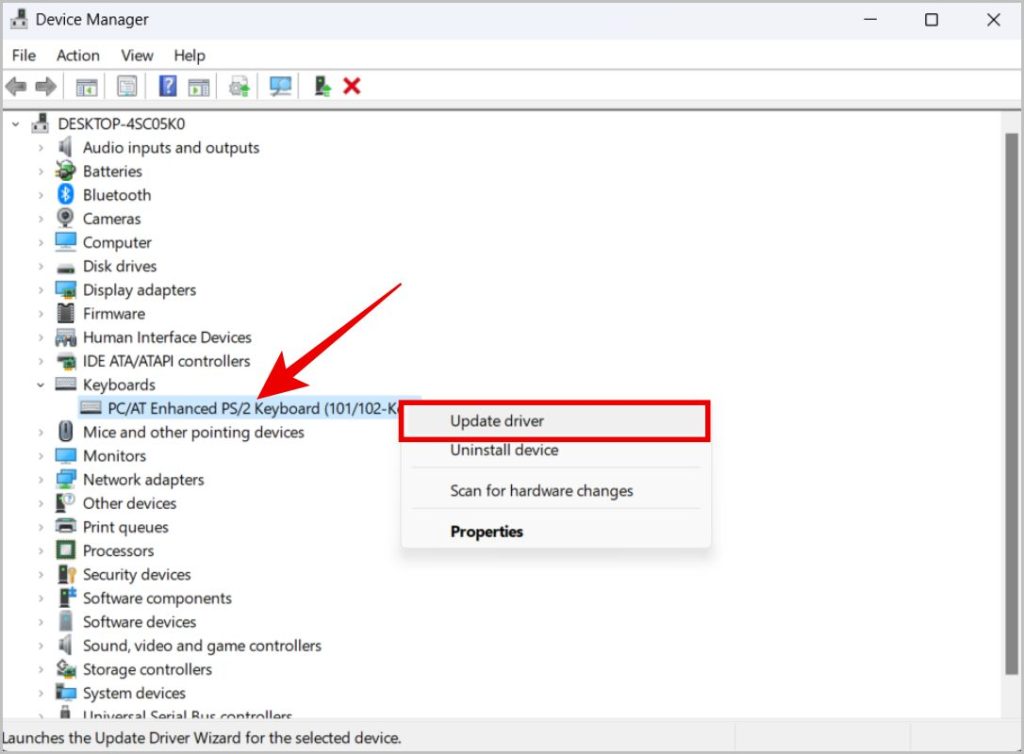Click the printer-style update driver toolbar icon
The width and height of the screenshot is (1024, 754).
239,86
